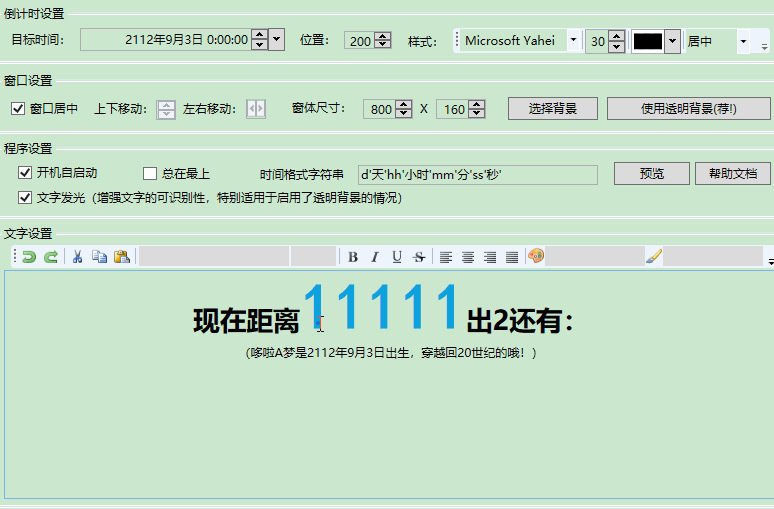This screenshot has width=774, height=509.
Task: Decrease the window width 800
Action: point(404,114)
